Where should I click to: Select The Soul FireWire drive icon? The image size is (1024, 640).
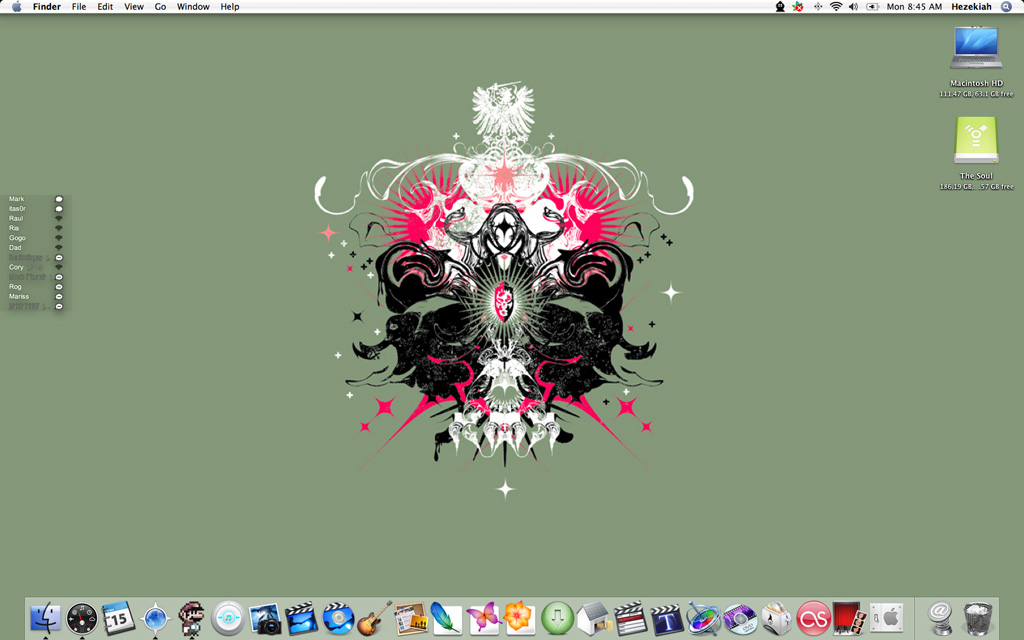976,140
